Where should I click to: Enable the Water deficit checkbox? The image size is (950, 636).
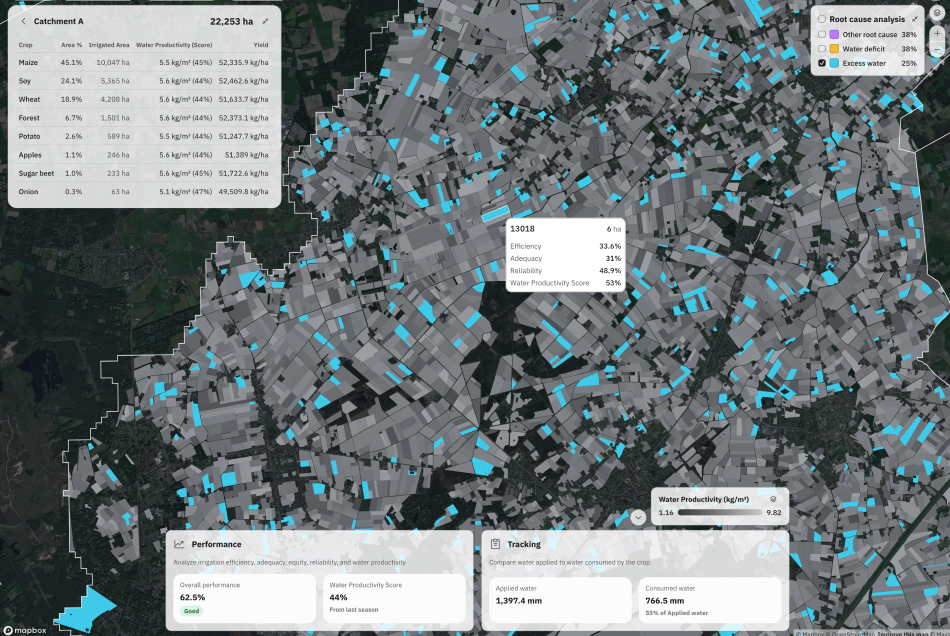click(x=822, y=49)
